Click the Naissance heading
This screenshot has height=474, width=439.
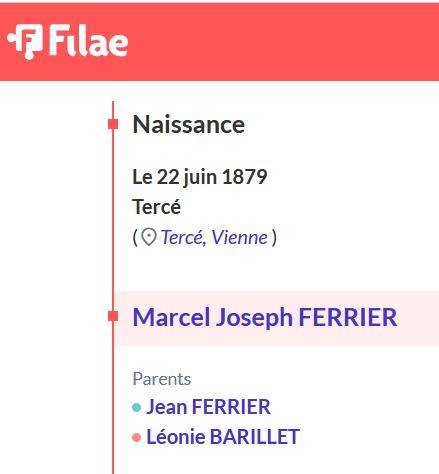pyautogui.click(x=189, y=124)
